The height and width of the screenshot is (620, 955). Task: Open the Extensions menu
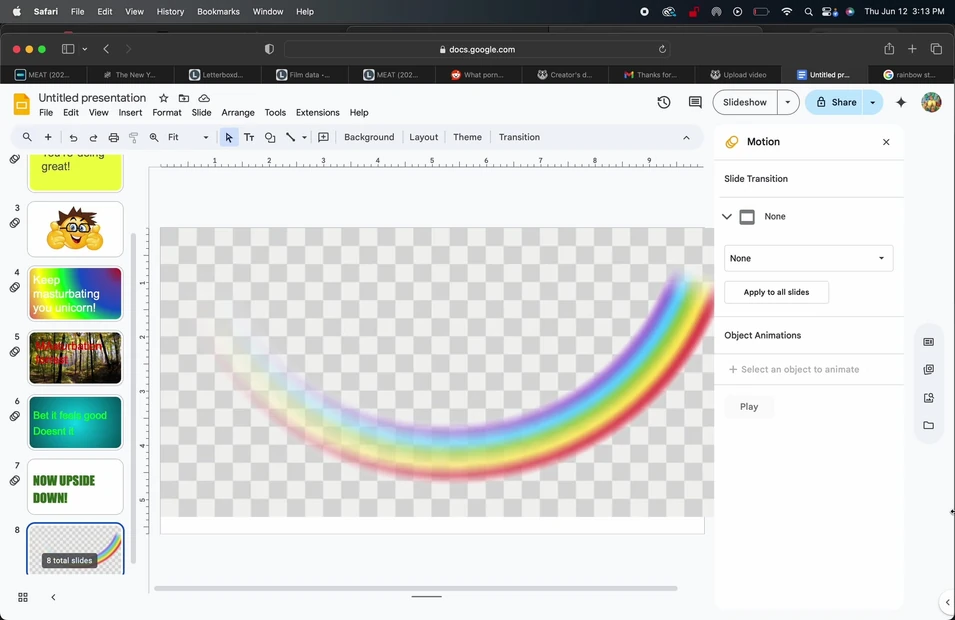click(317, 113)
